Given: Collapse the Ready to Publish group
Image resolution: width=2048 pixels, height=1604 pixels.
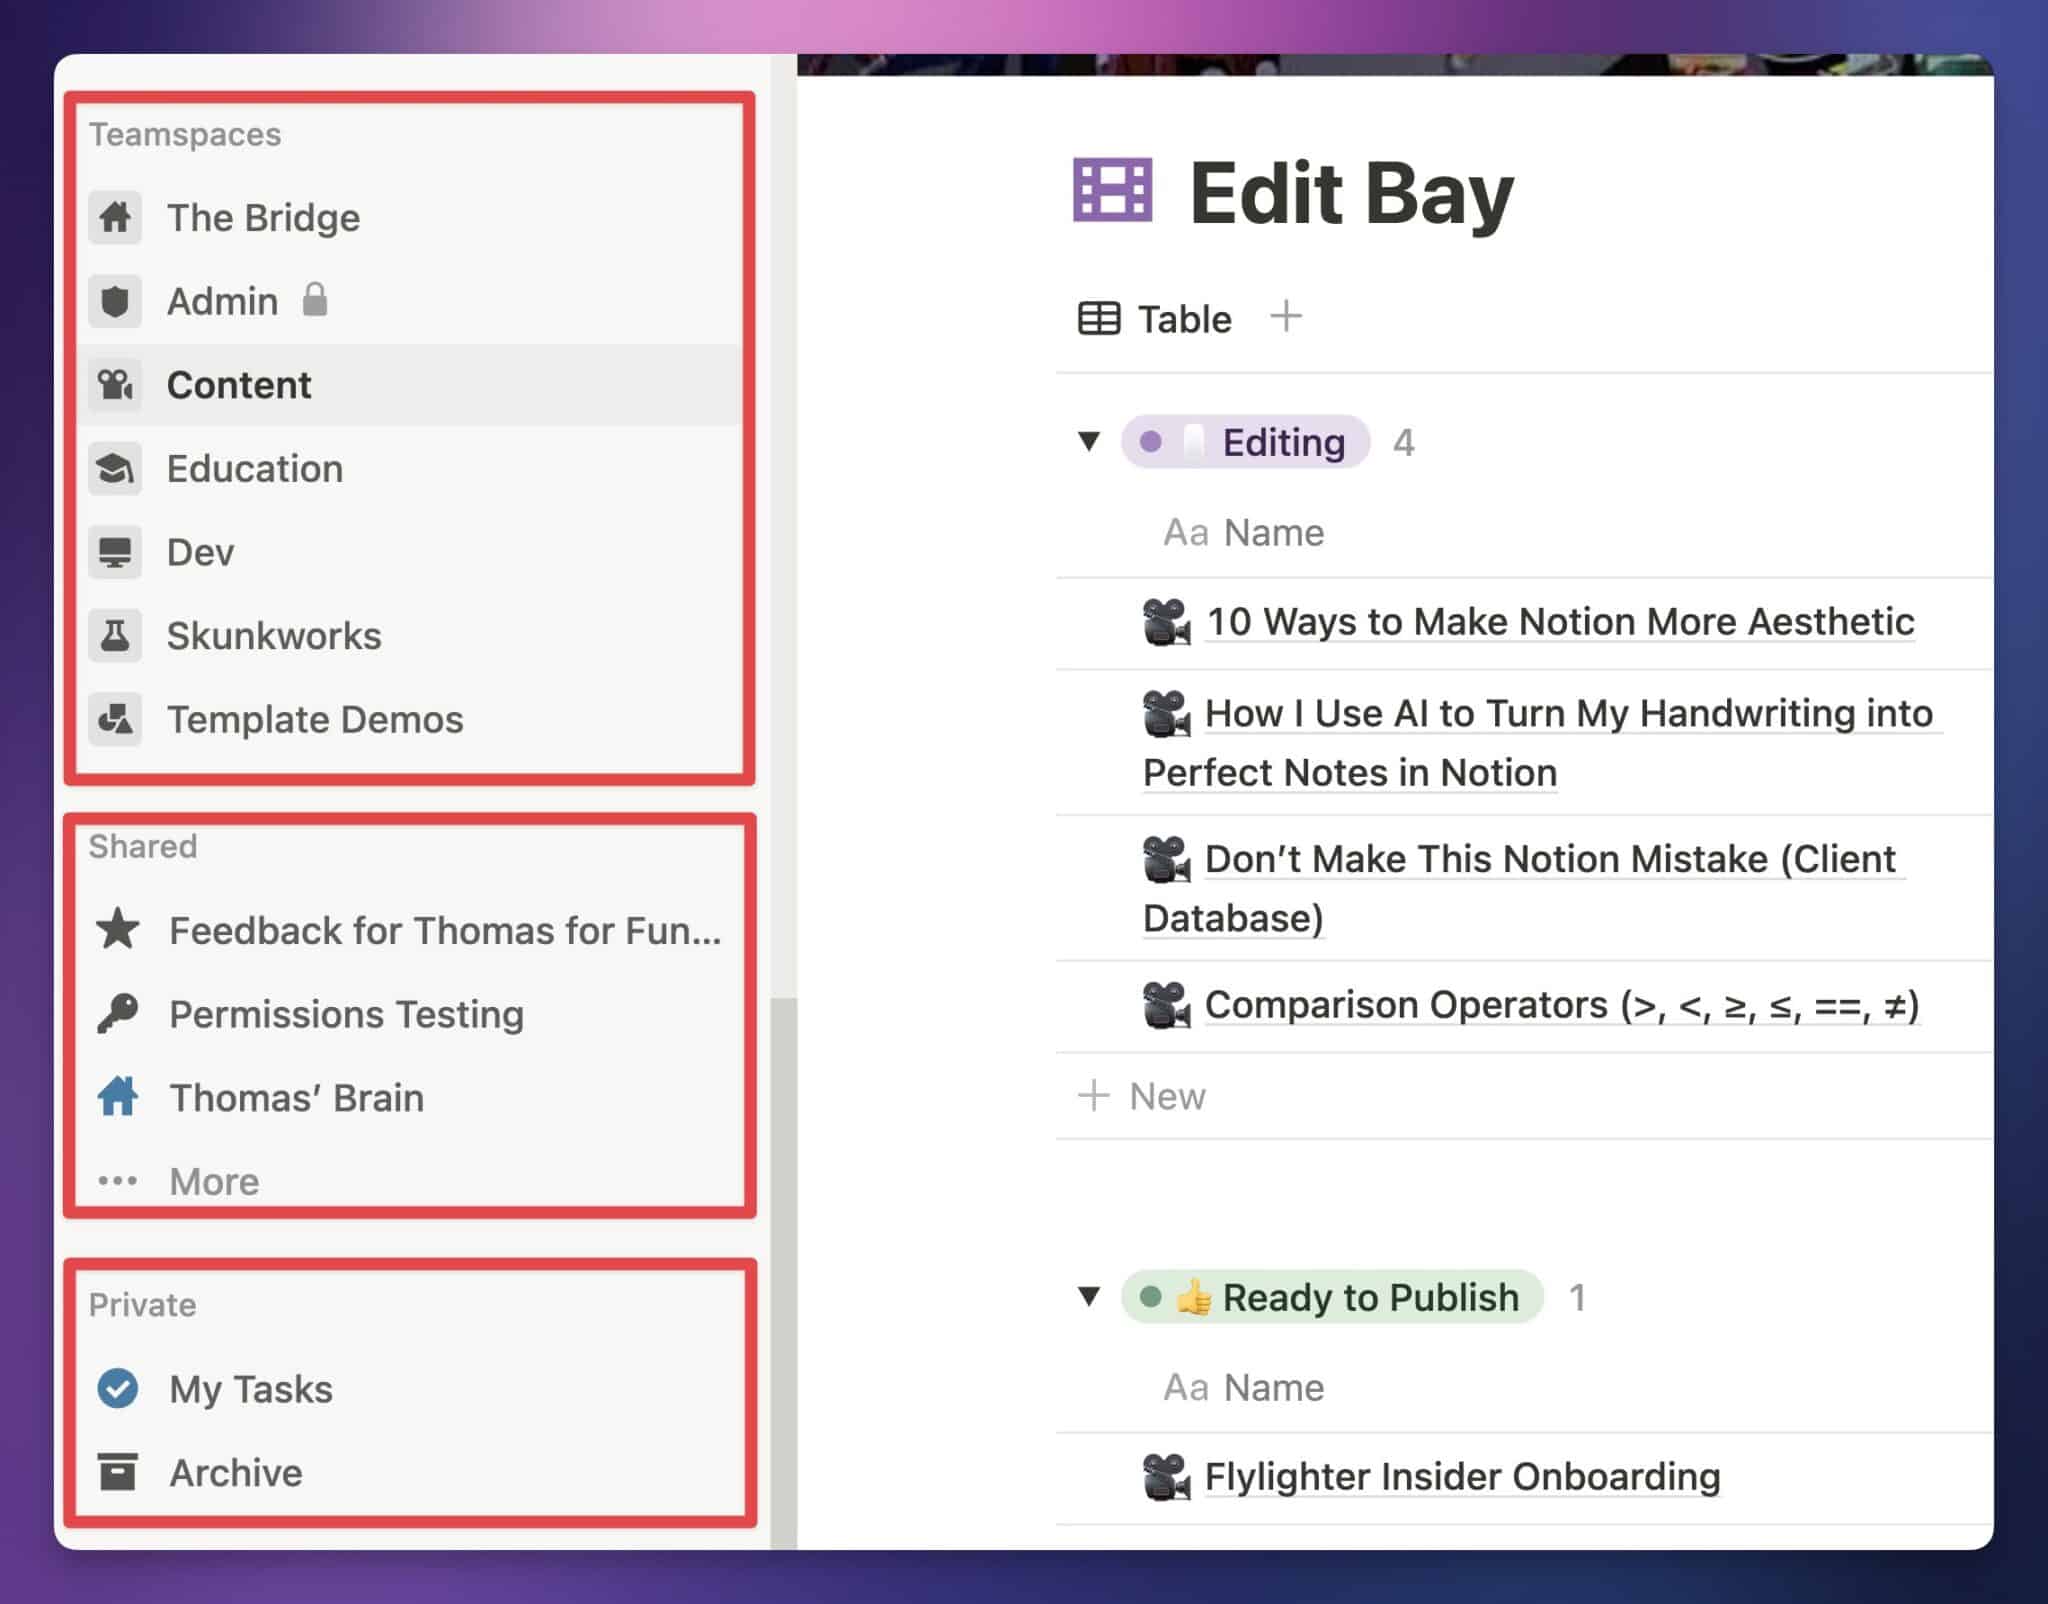Looking at the screenshot, I should (x=1089, y=1297).
